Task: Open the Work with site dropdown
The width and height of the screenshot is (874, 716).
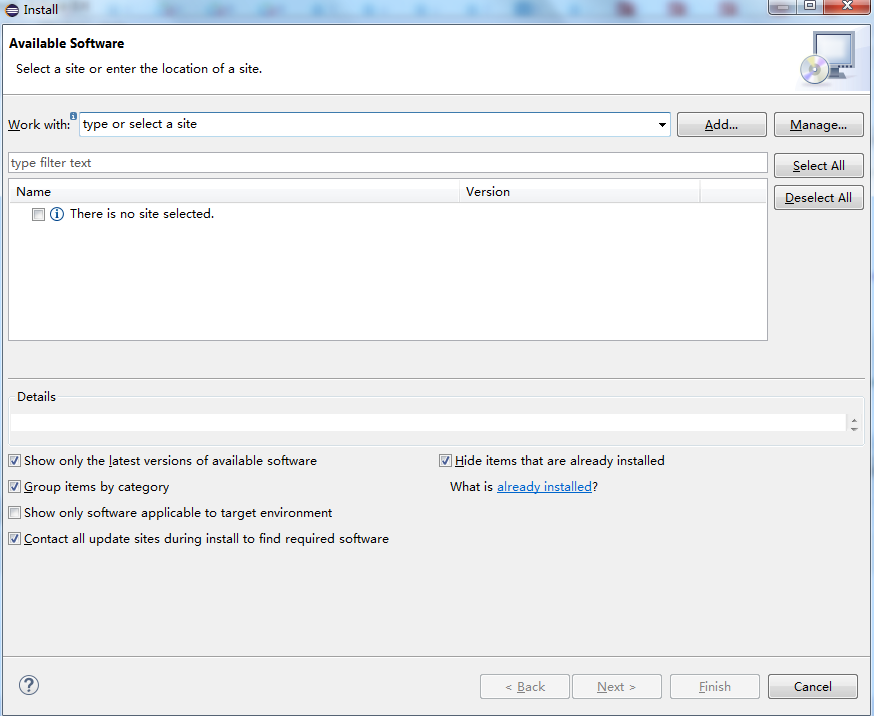Action: point(661,124)
